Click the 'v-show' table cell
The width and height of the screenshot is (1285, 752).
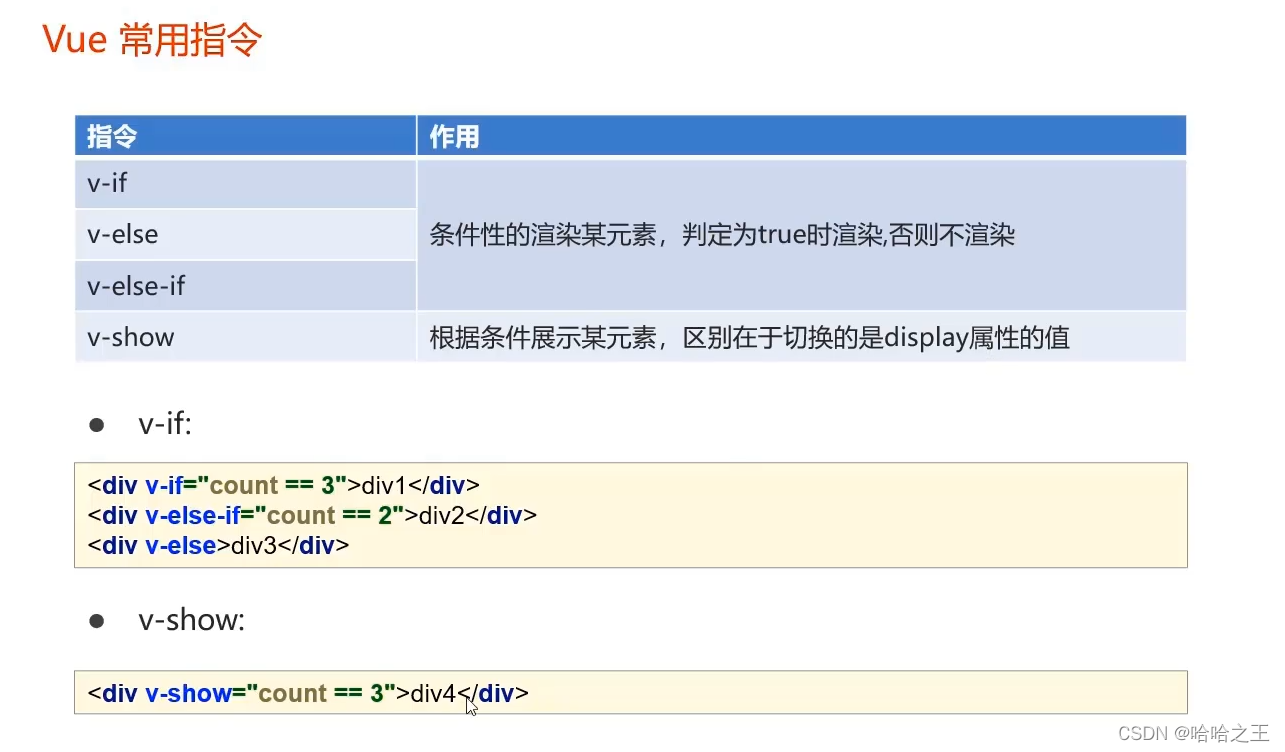(245, 337)
